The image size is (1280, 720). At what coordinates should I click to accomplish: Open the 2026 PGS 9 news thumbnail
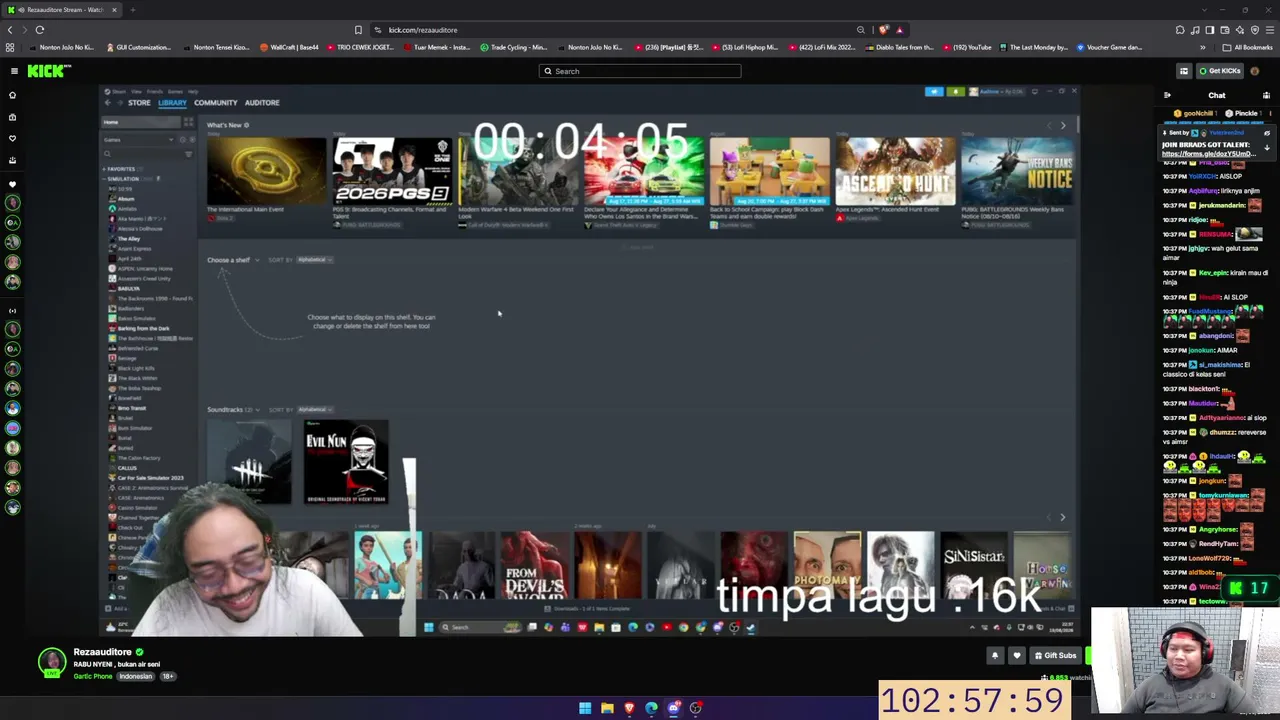click(x=392, y=171)
